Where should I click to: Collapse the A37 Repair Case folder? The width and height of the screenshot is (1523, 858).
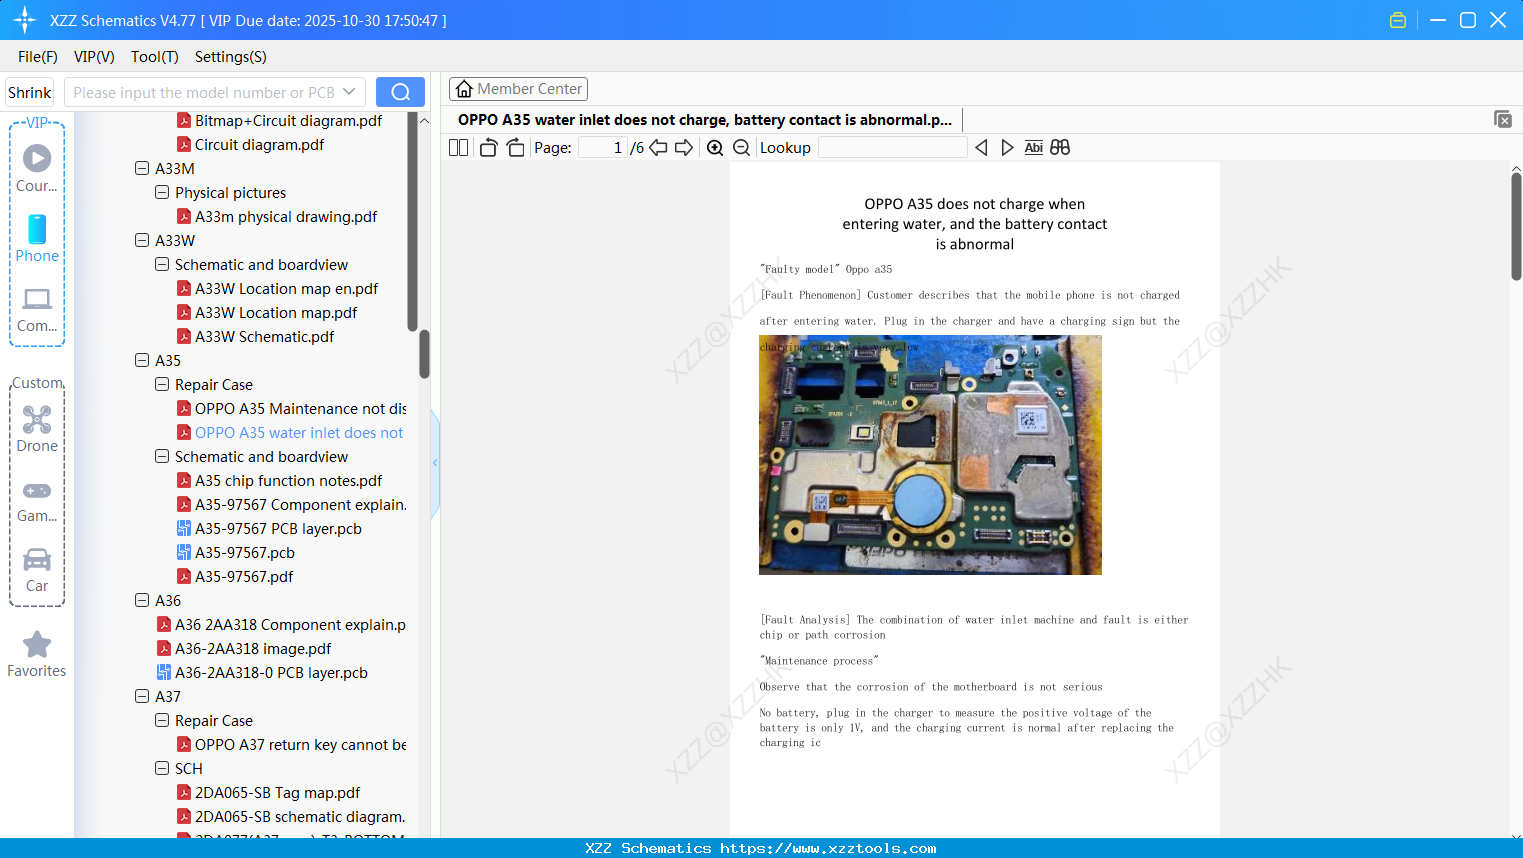[x=162, y=720]
